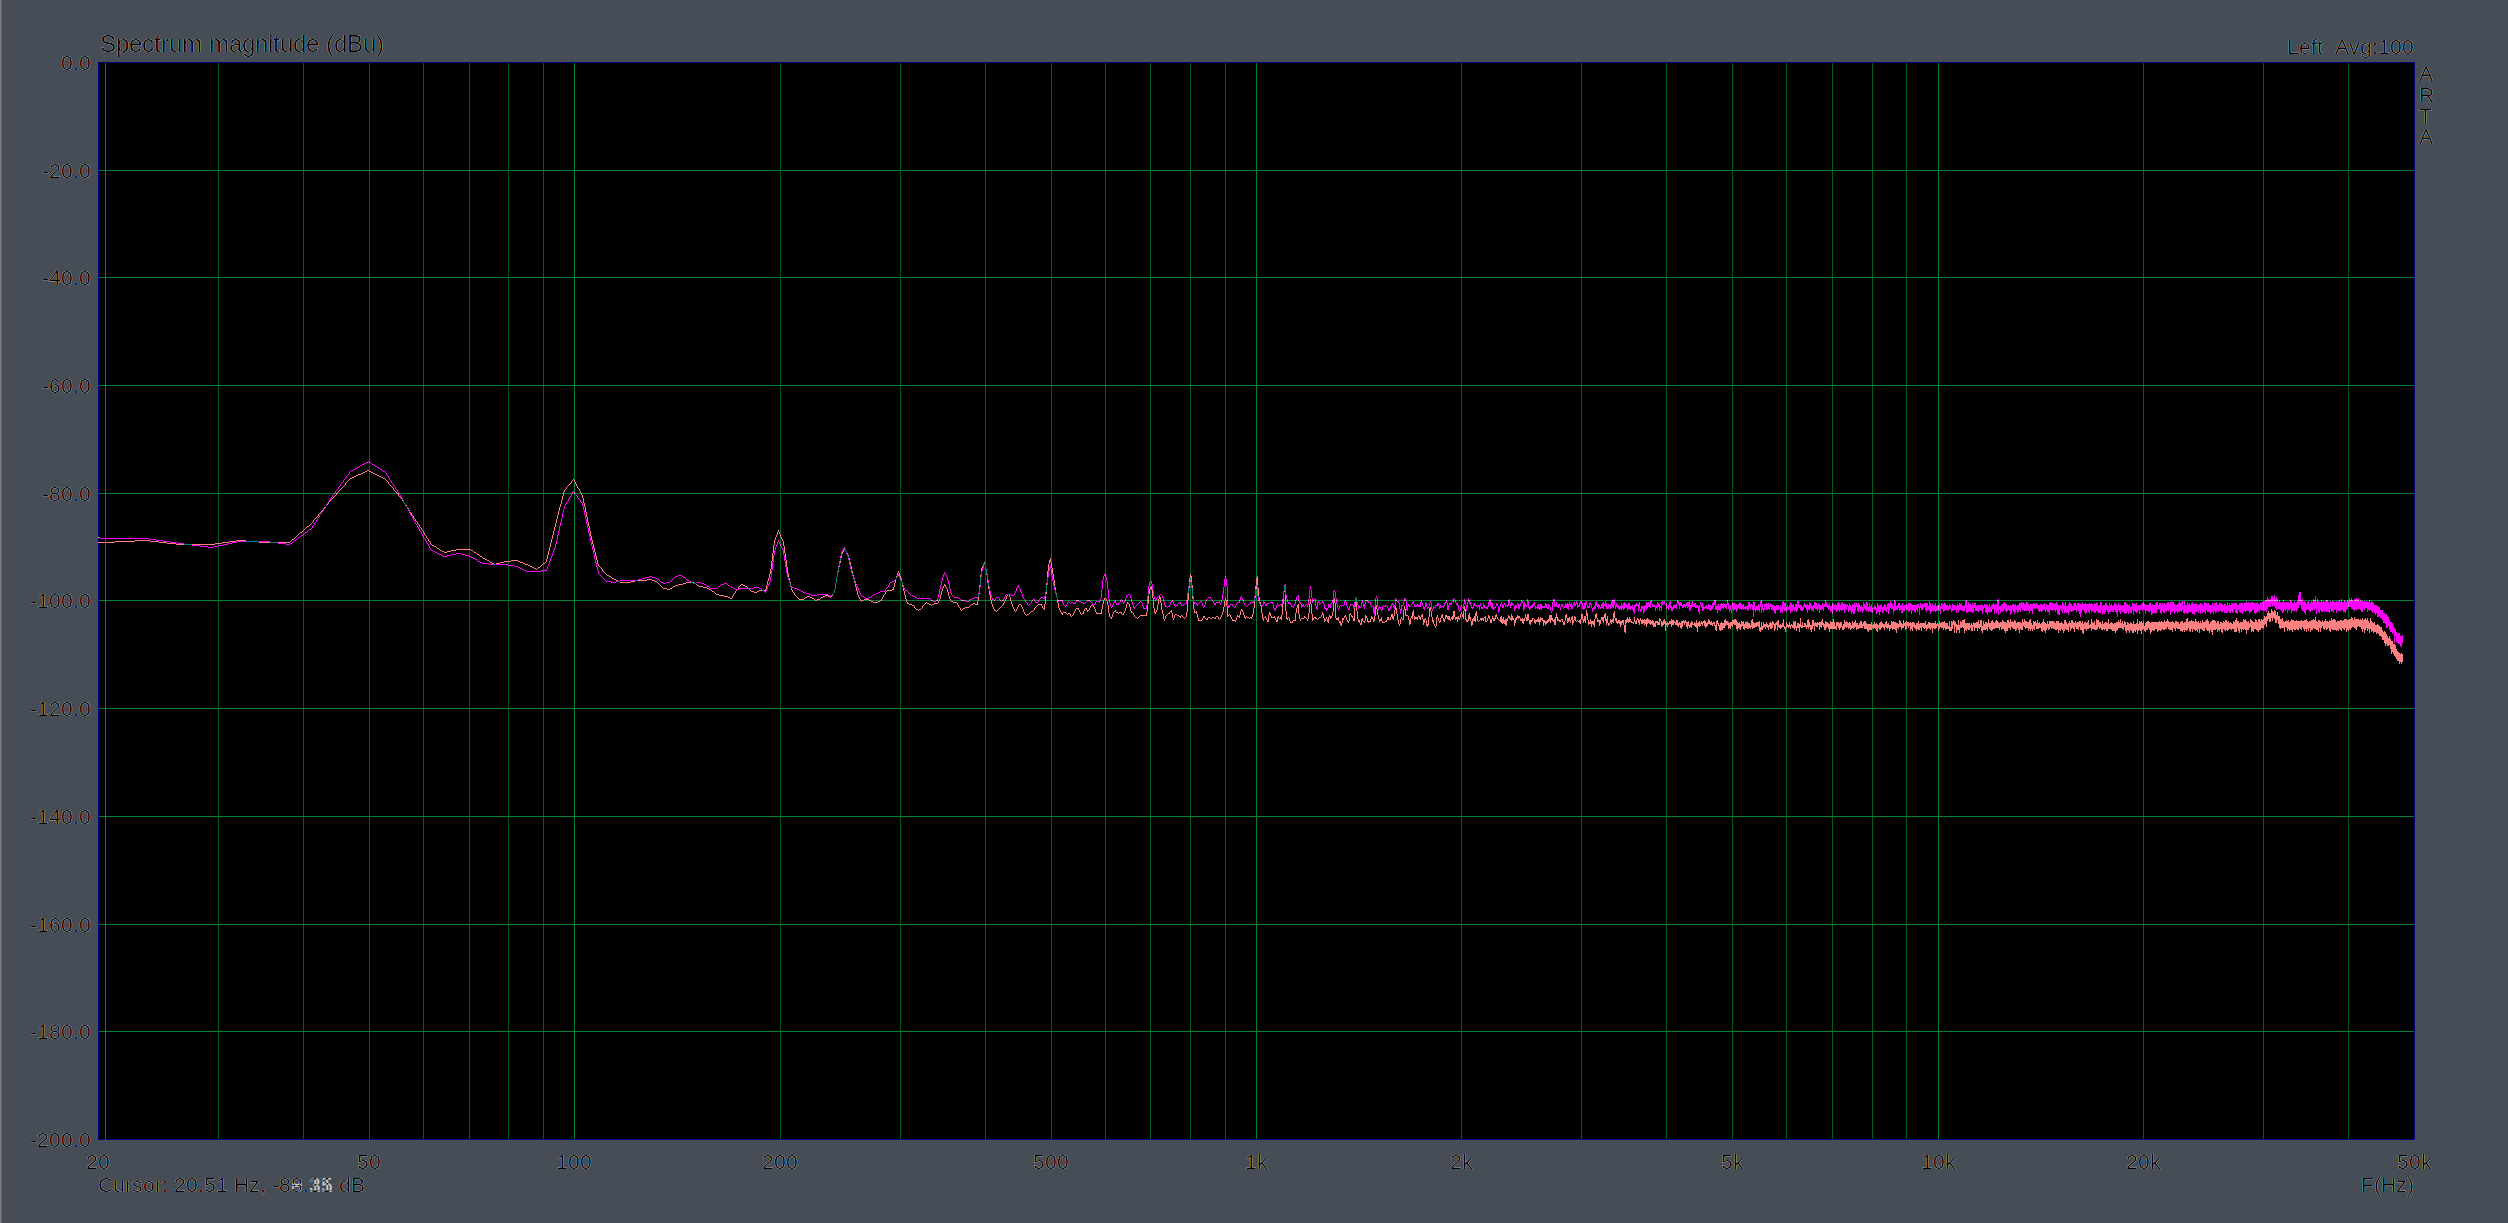The image size is (2508, 1223).
Task: Click the -20.0 level axis label
Action: [x=66, y=171]
